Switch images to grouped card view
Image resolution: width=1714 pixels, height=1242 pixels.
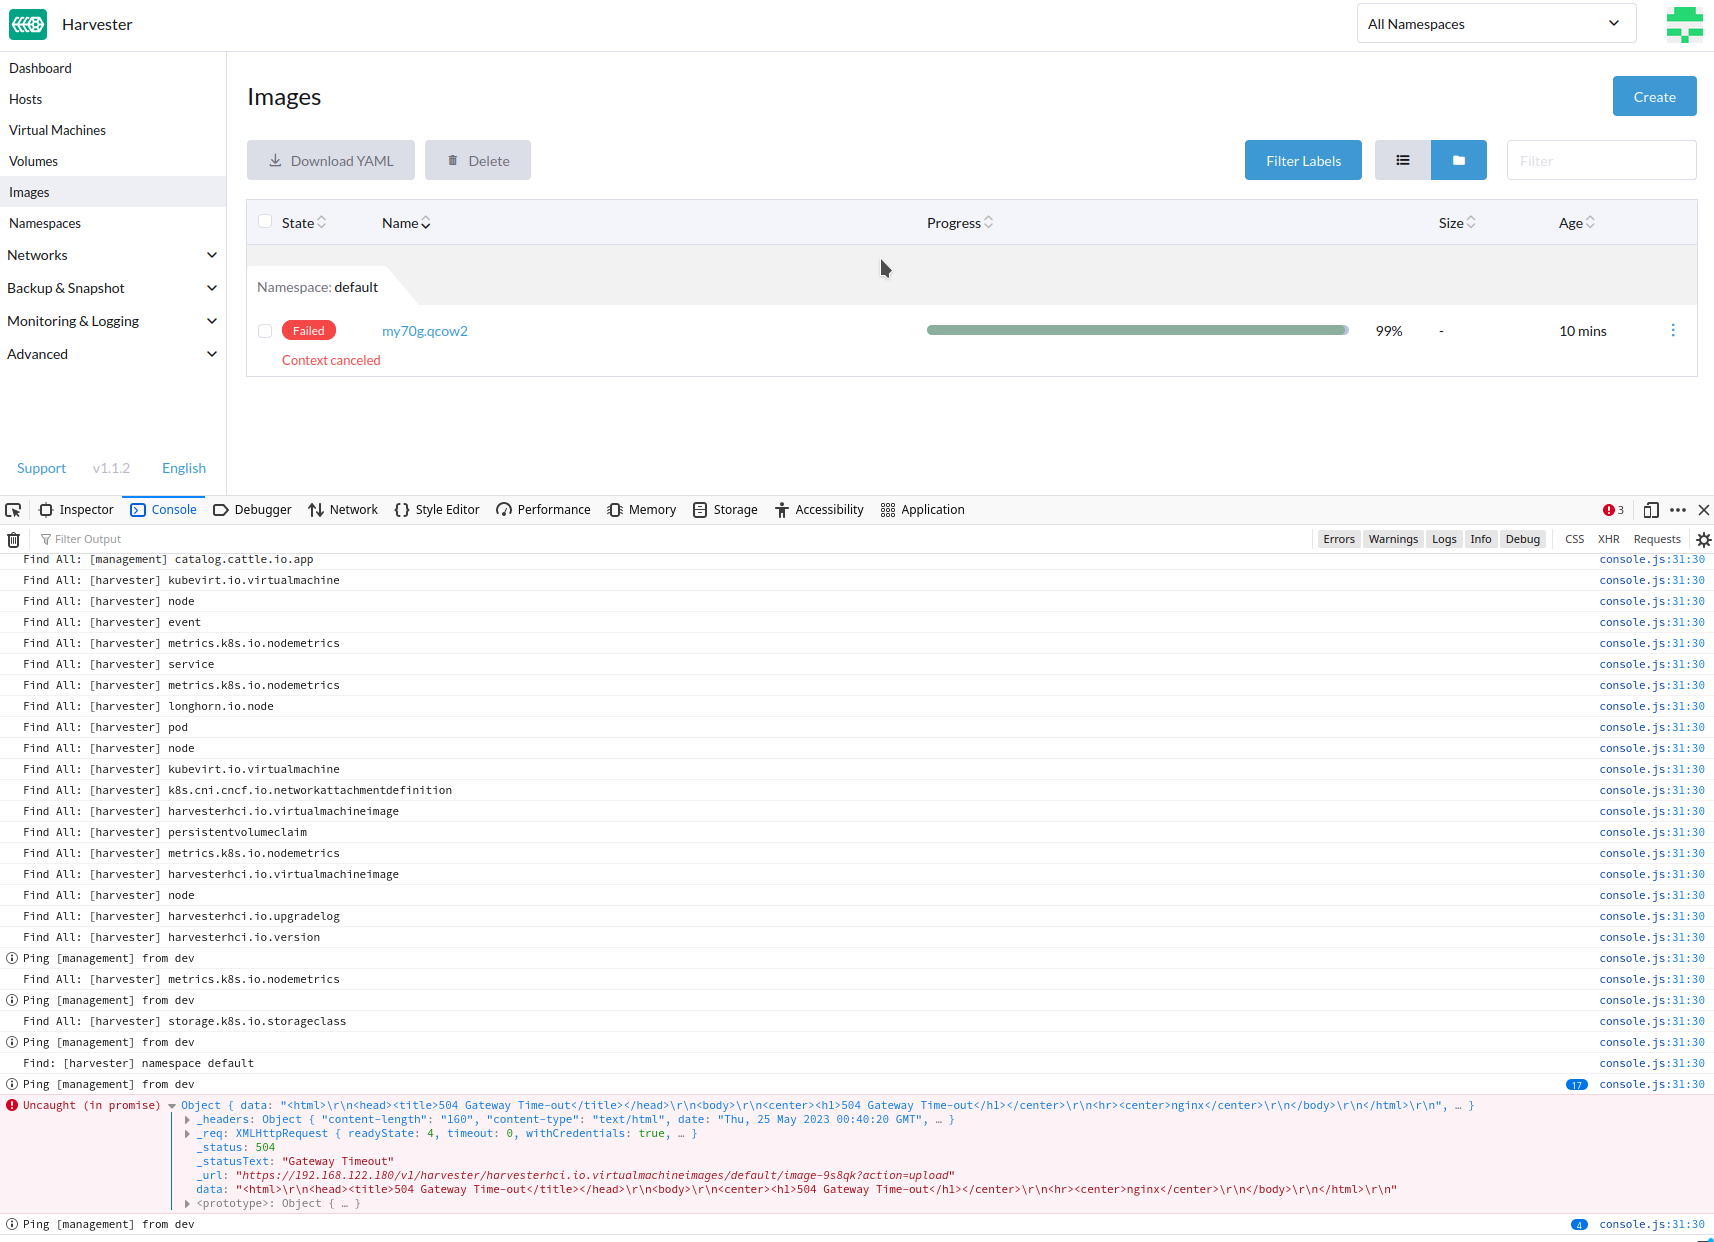(1459, 160)
